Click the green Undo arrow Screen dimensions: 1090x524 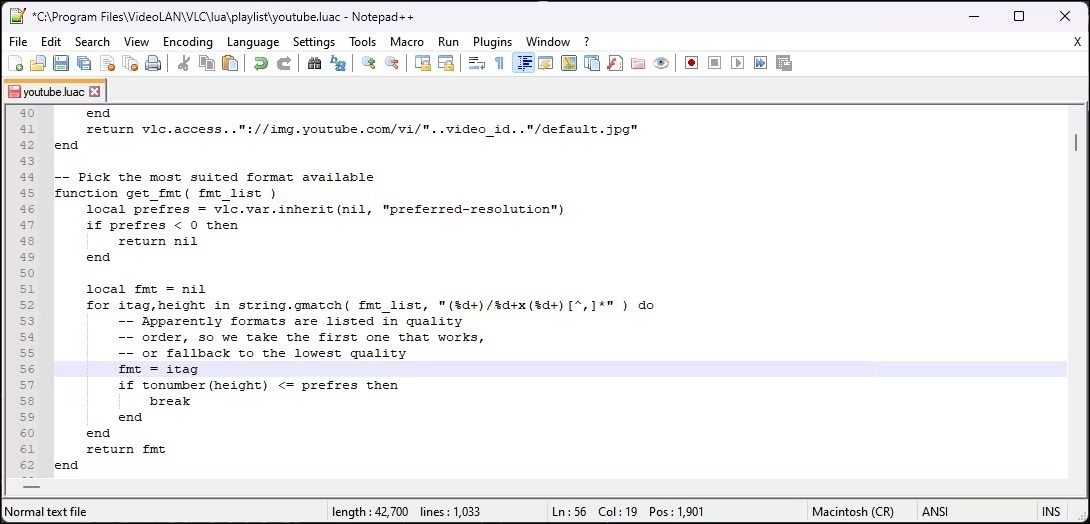(261, 63)
